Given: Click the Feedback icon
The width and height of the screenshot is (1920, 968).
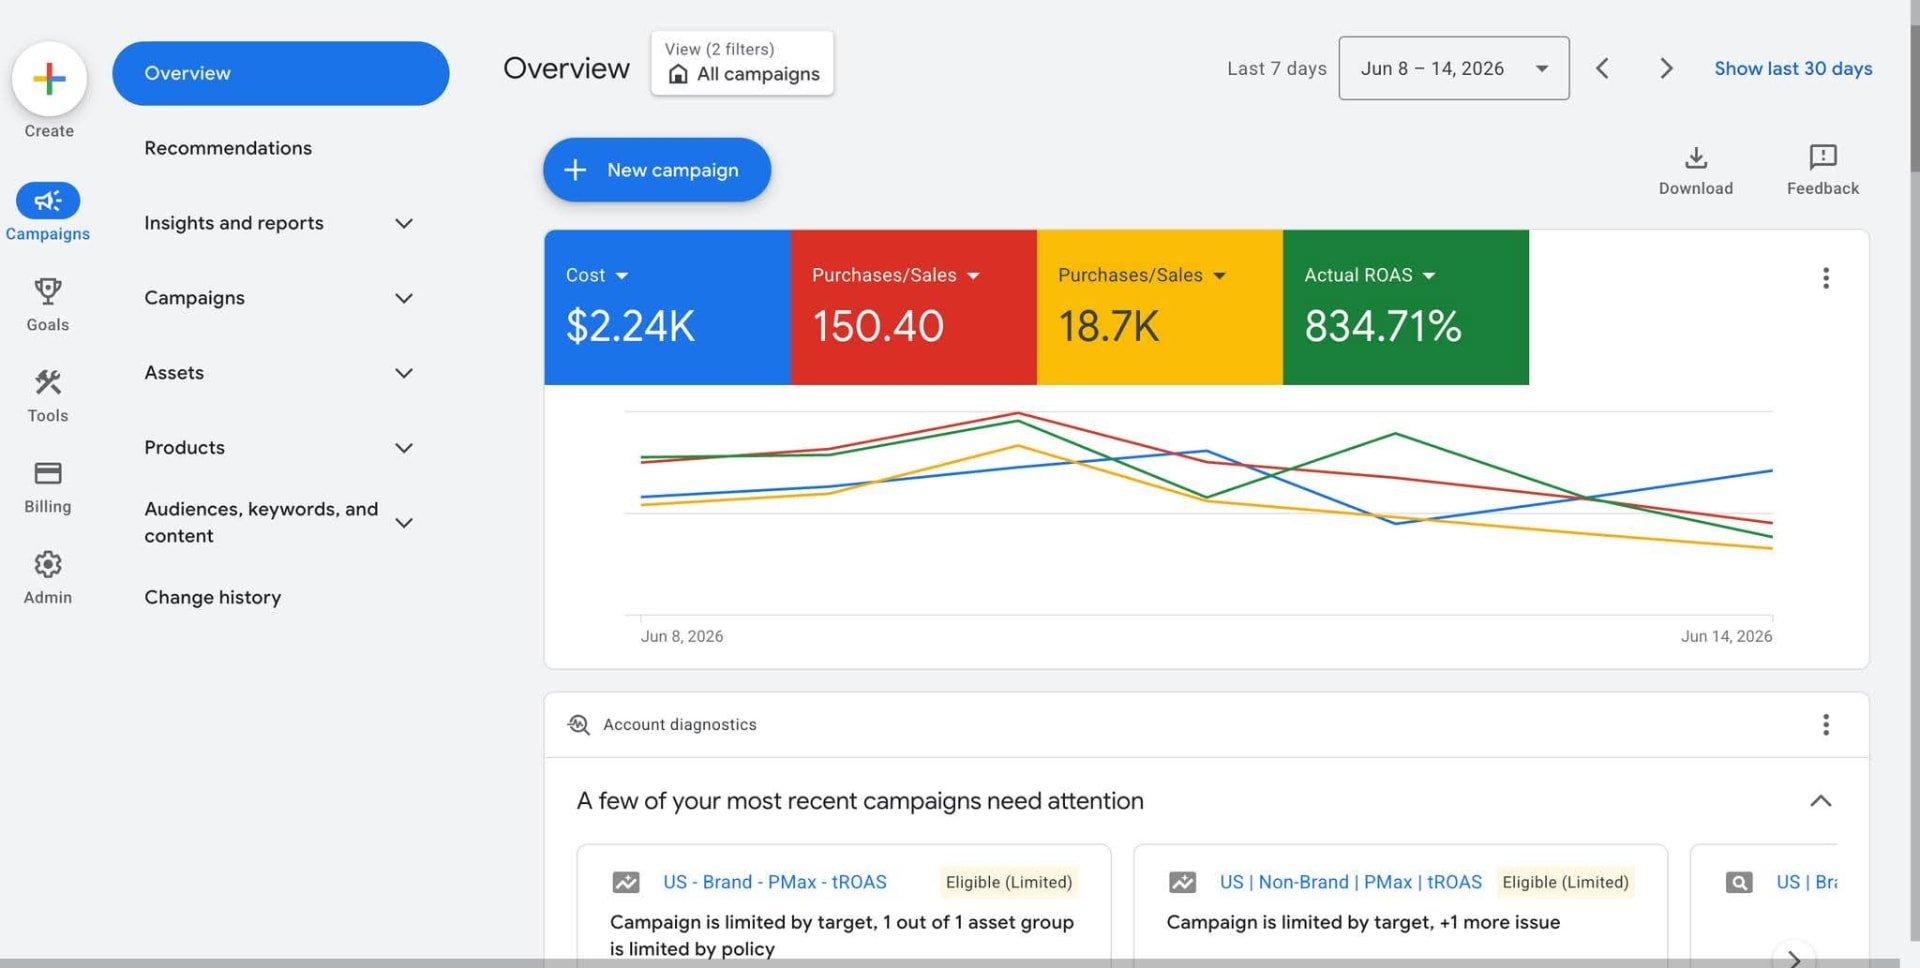Looking at the screenshot, I should click(x=1823, y=157).
